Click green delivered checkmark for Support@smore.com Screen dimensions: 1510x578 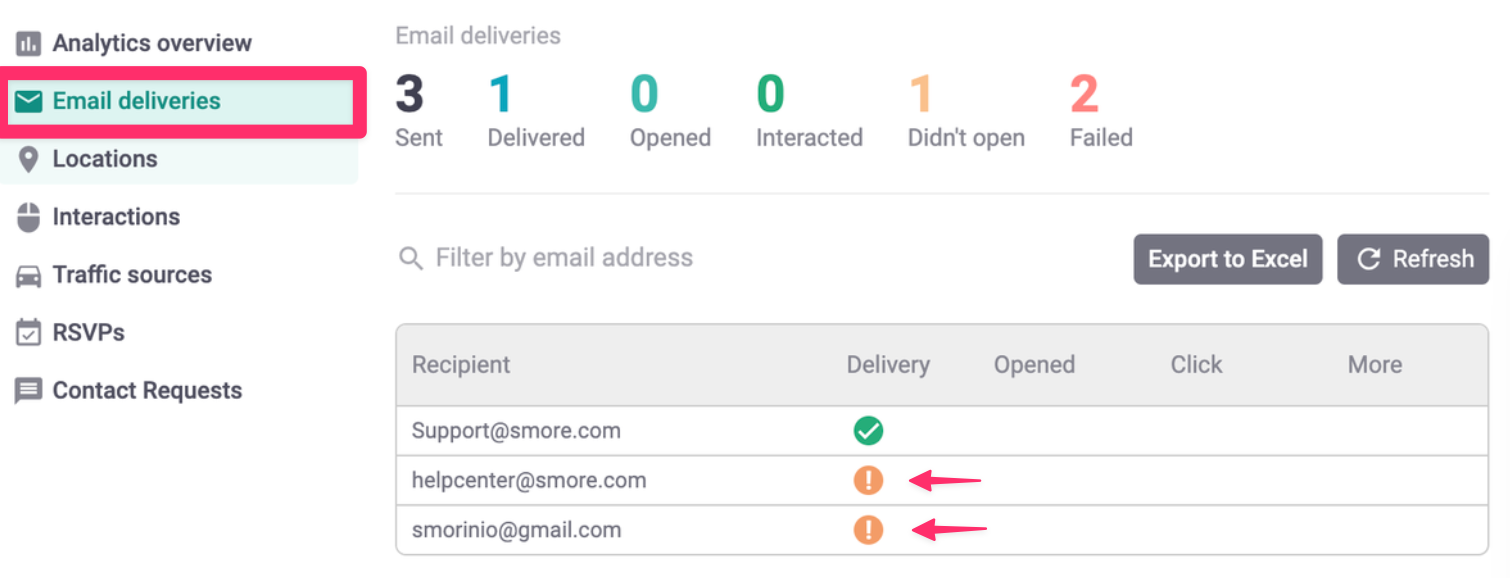[868, 431]
